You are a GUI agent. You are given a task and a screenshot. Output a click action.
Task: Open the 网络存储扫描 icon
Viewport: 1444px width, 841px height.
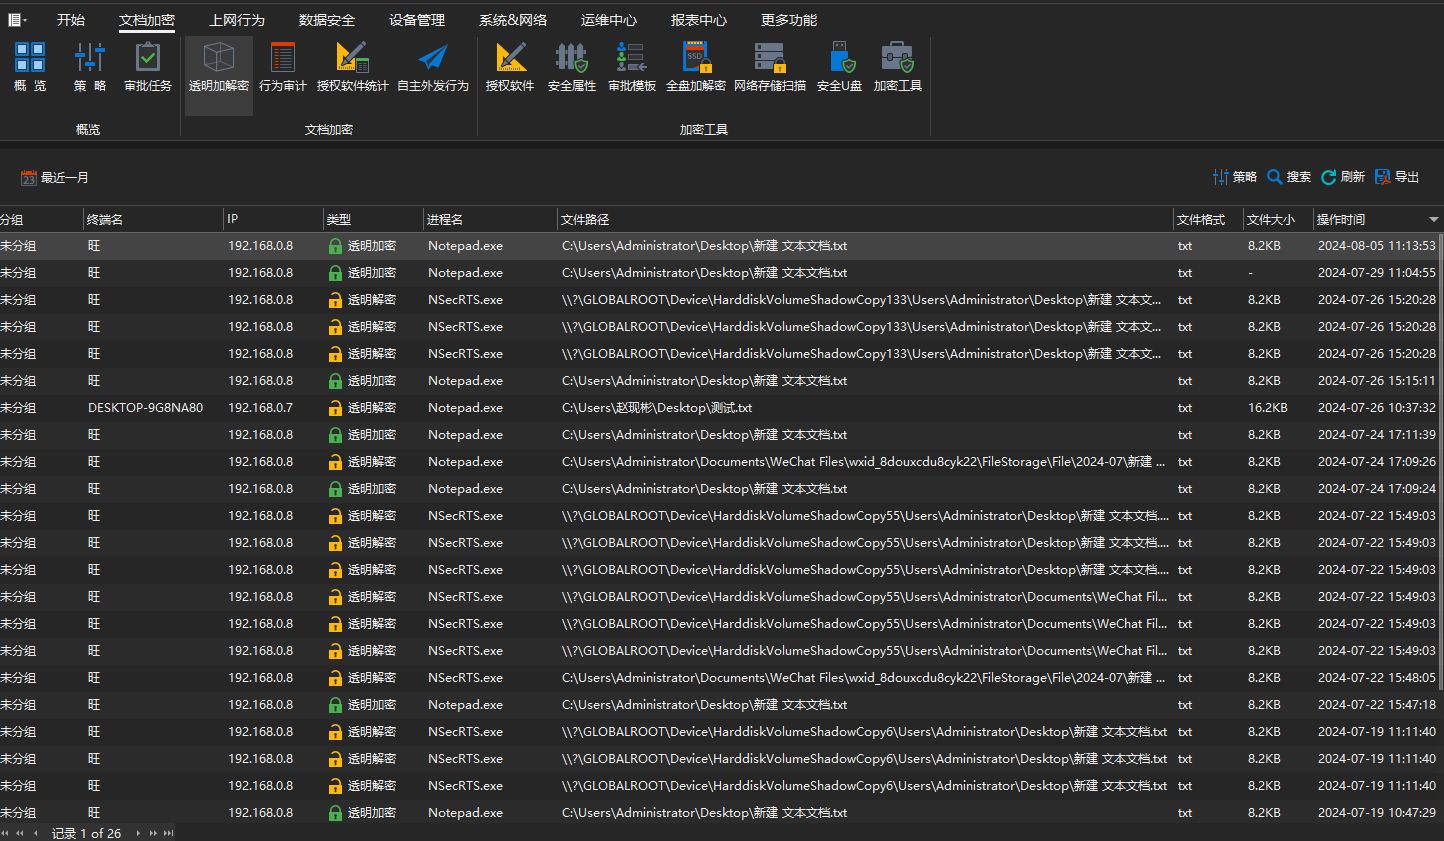[770, 67]
